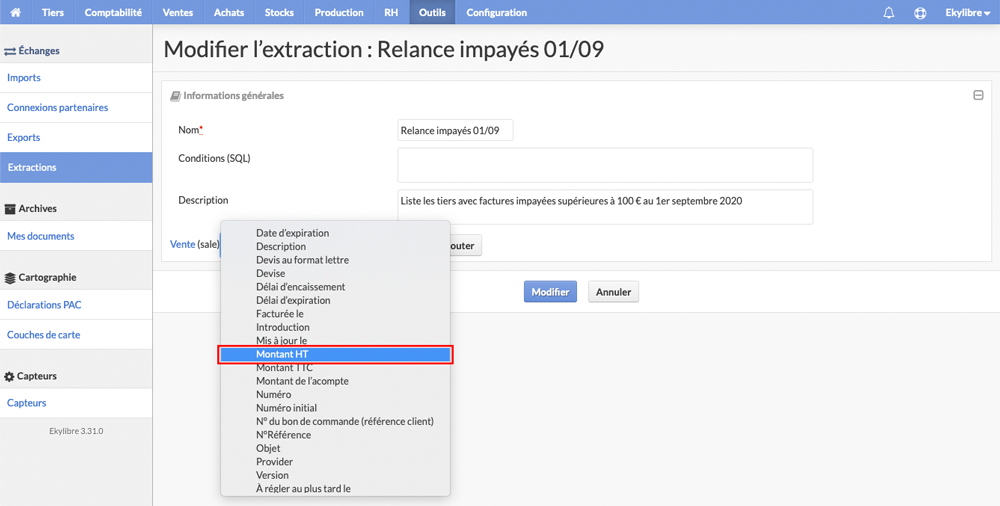Go to the home icon

(15, 12)
